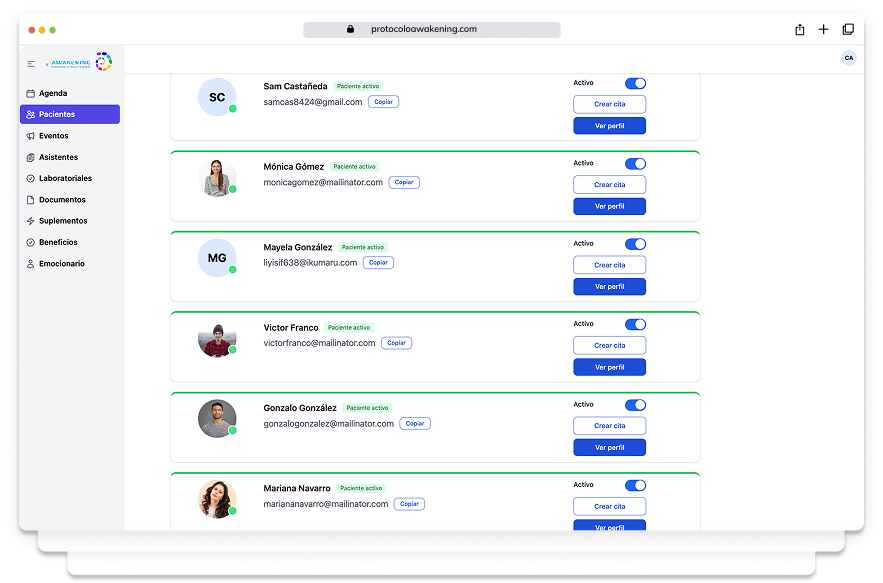The height and width of the screenshot is (583, 883).
Task: Click the Asistentes sidebar icon
Action: pos(31,157)
